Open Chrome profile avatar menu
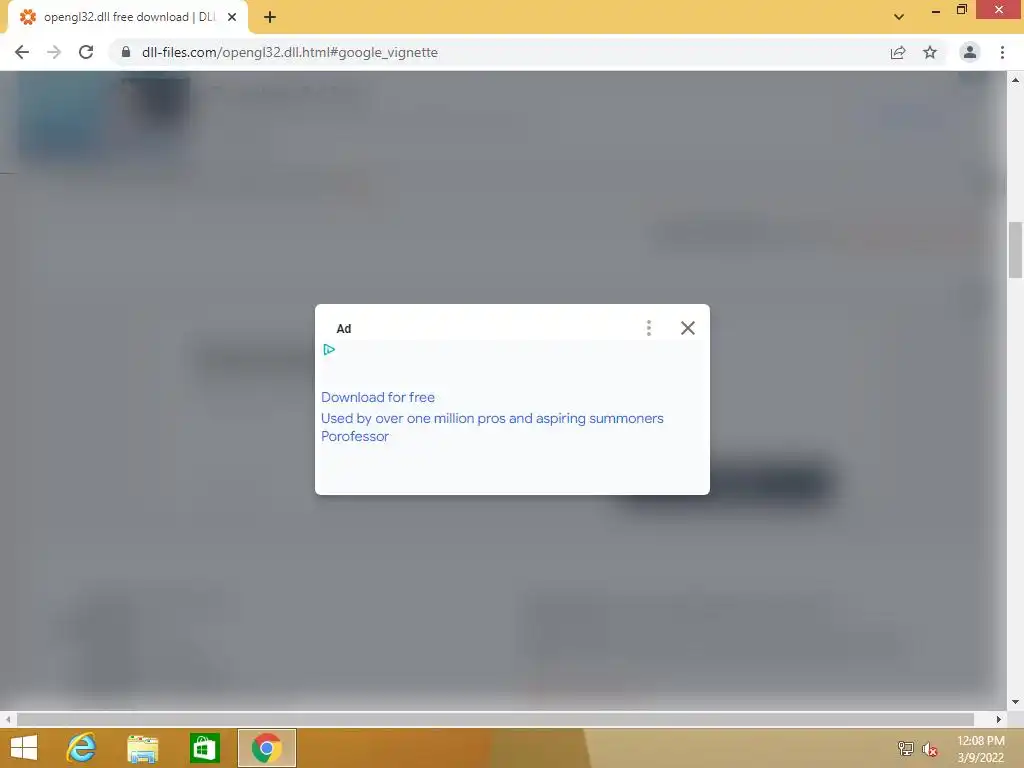 coord(970,52)
